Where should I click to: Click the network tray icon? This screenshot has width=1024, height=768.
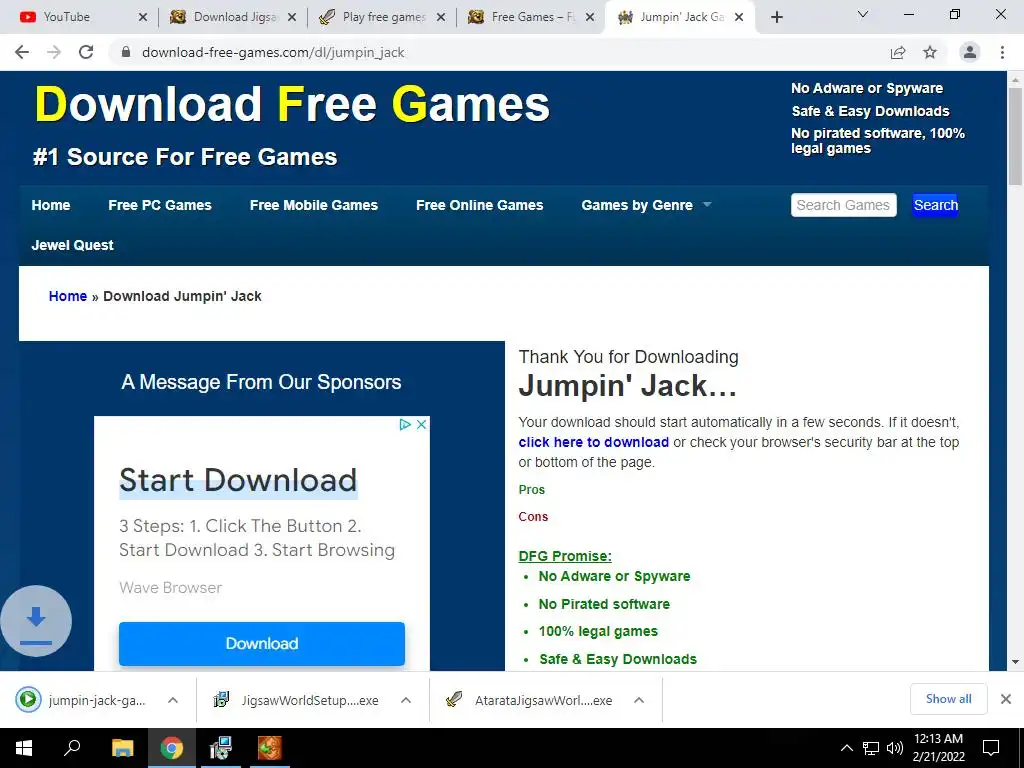click(x=871, y=748)
